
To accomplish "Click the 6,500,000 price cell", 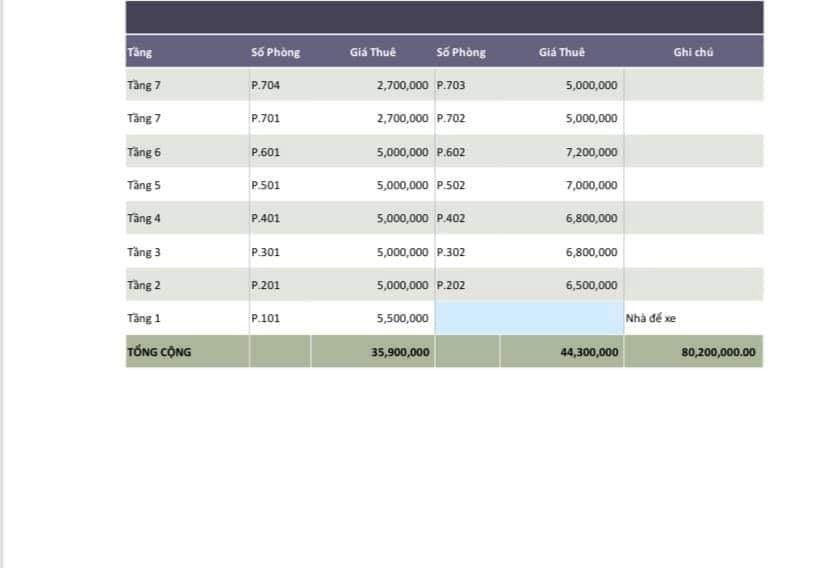I will pos(591,285).
